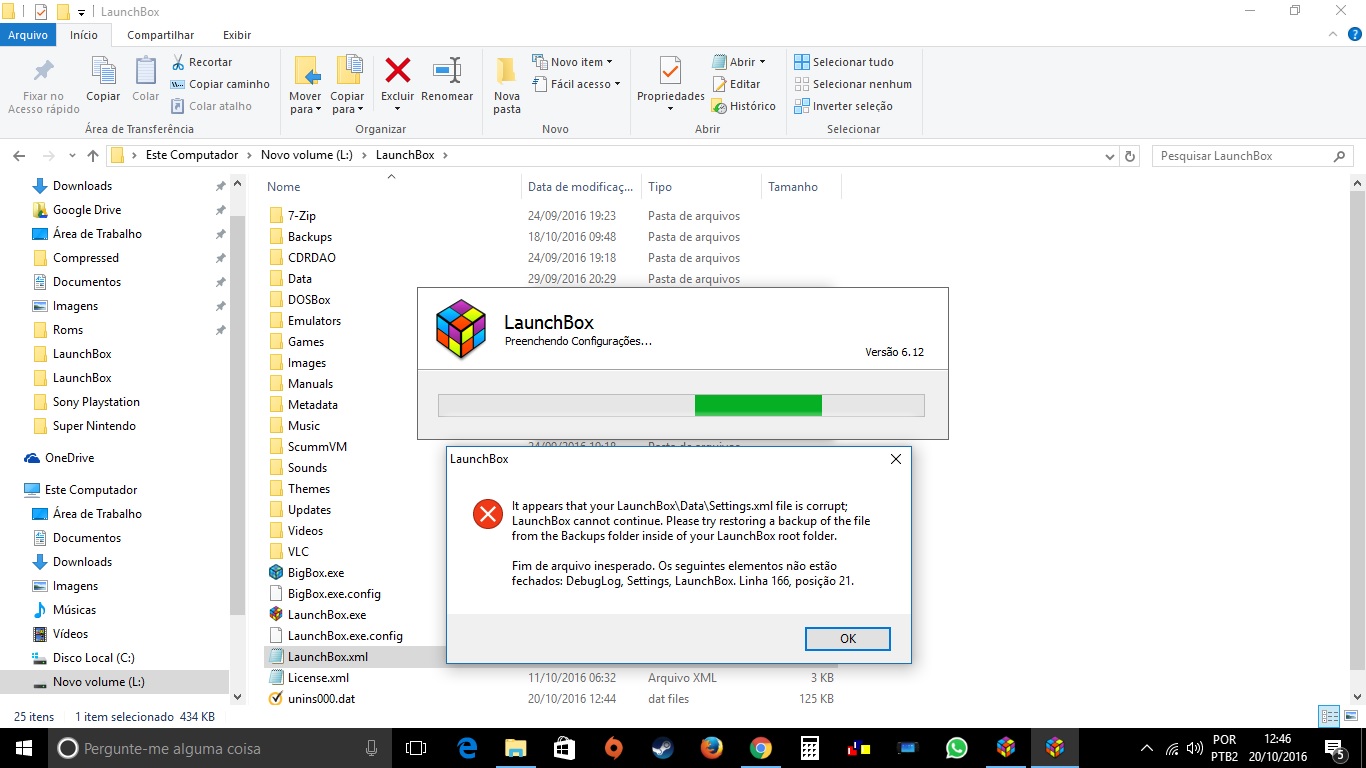Open WhatsApp from taskbar
Viewport: 1366px width, 768px height.
[957, 748]
